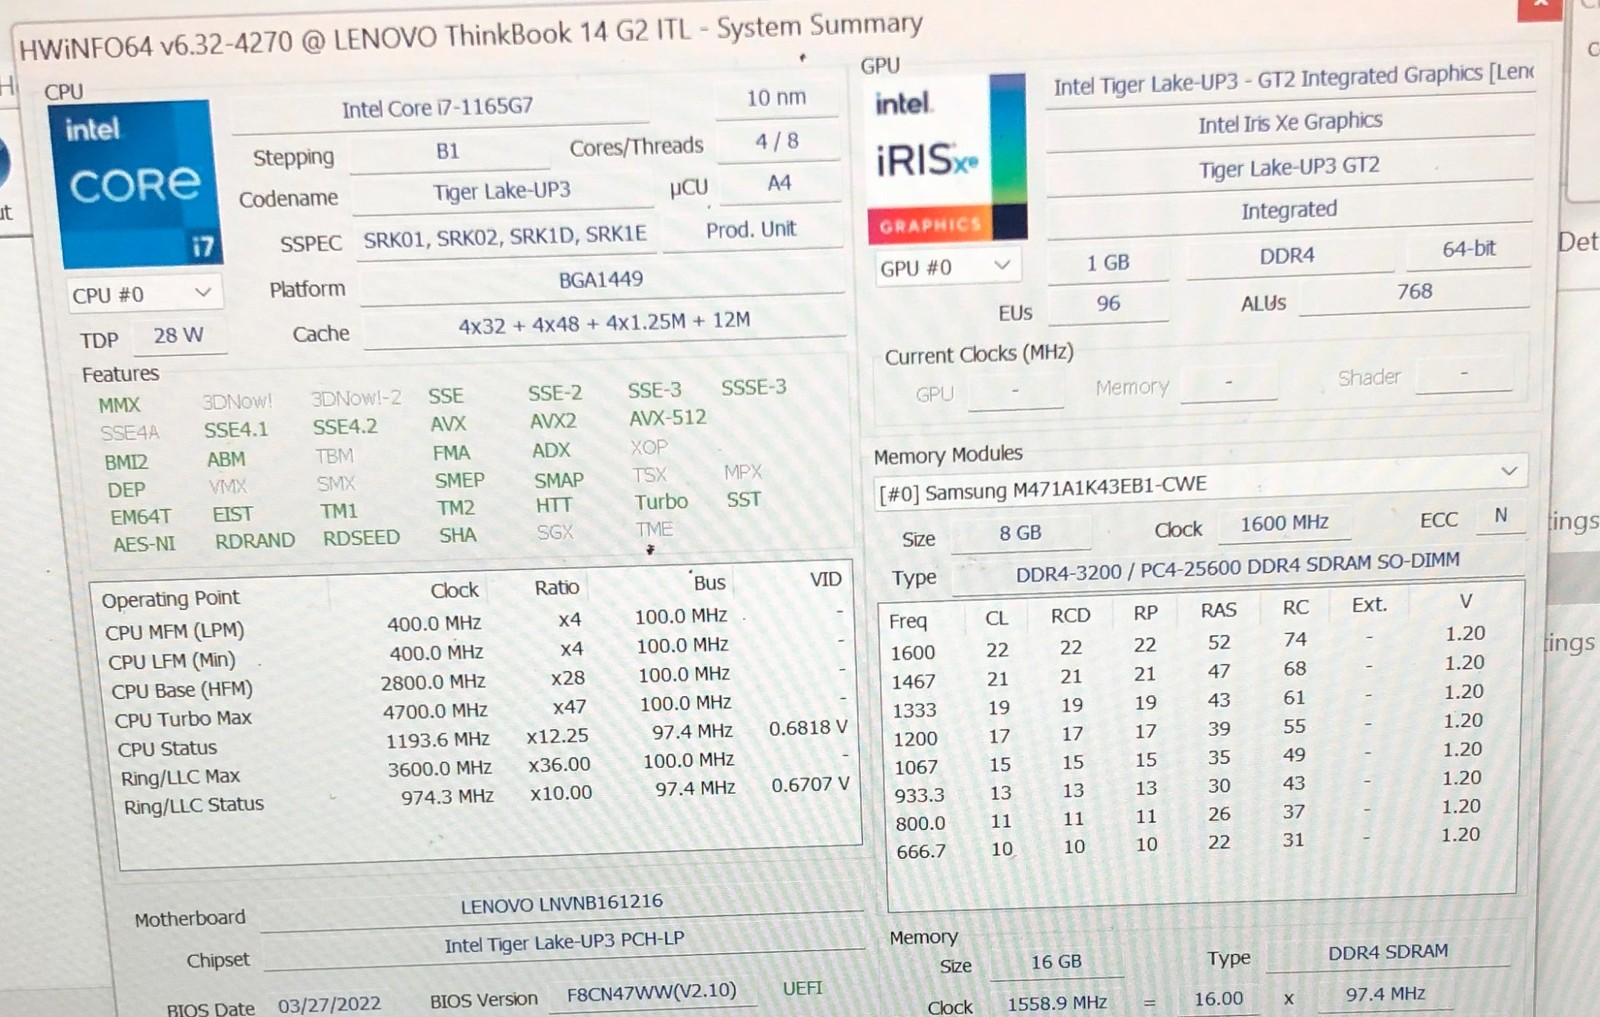Open the CPU #0 selector dropdown
Image resolution: width=1600 pixels, height=1017 pixels.
pos(144,294)
